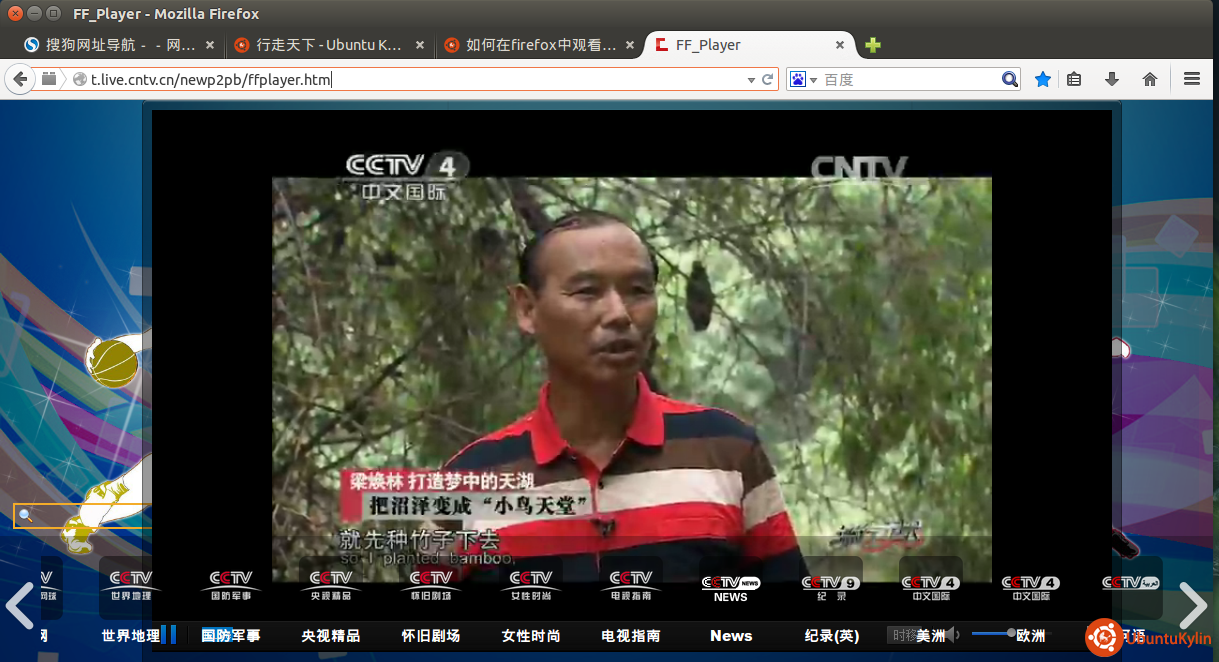
Task: Open the bookmarks list icon
Action: point(1074,79)
